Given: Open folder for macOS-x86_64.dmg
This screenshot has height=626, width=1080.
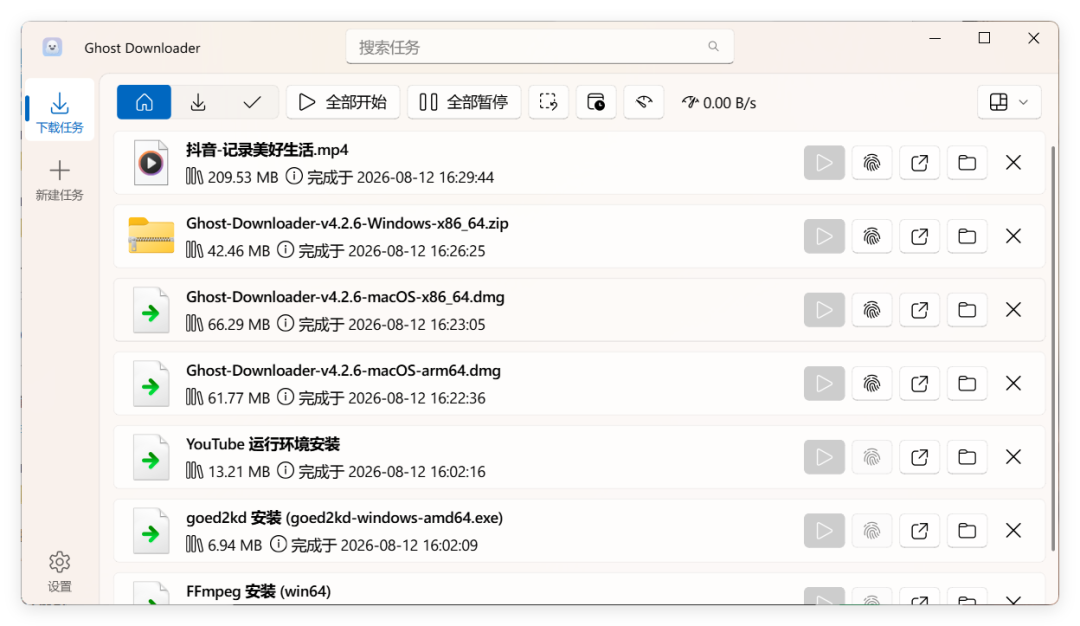Looking at the screenshot, I should [967, 311].
